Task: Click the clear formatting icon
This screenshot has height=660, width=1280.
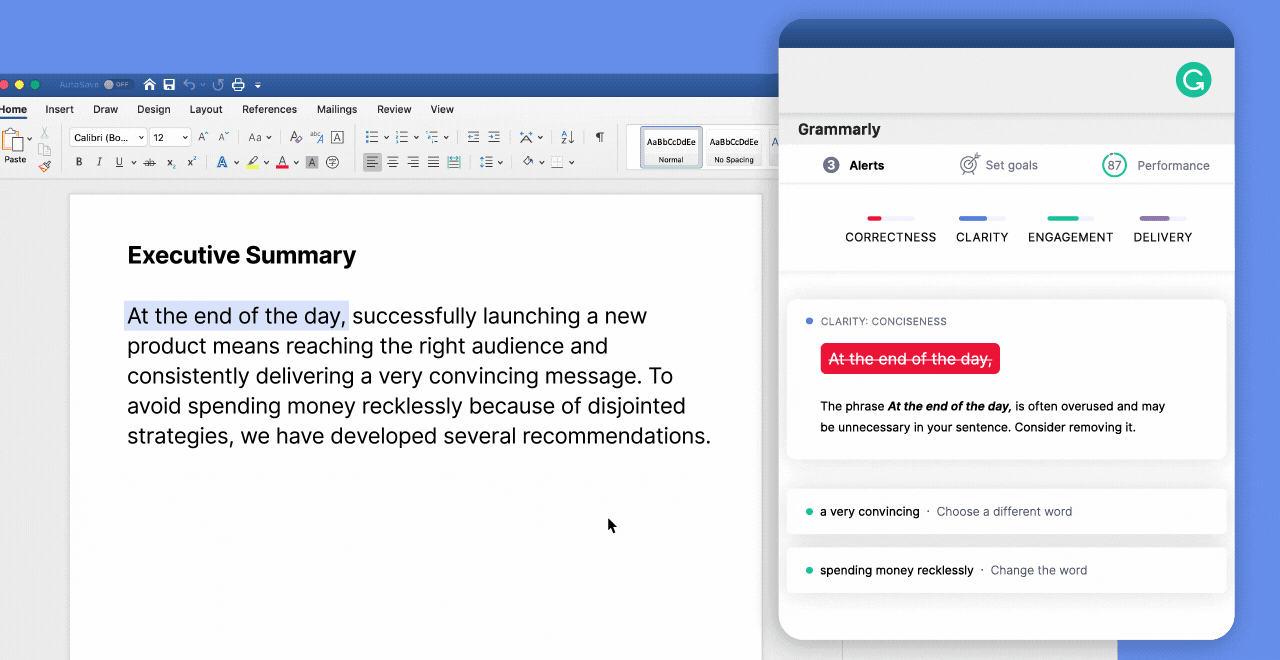Action: [295, 137]
